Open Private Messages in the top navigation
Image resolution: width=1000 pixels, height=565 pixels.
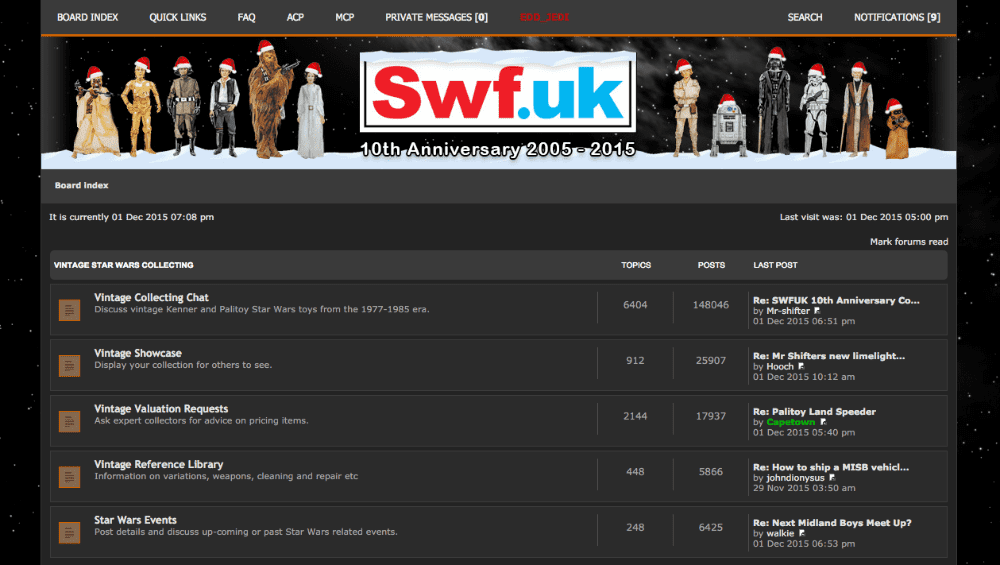(x=436, y=17)
